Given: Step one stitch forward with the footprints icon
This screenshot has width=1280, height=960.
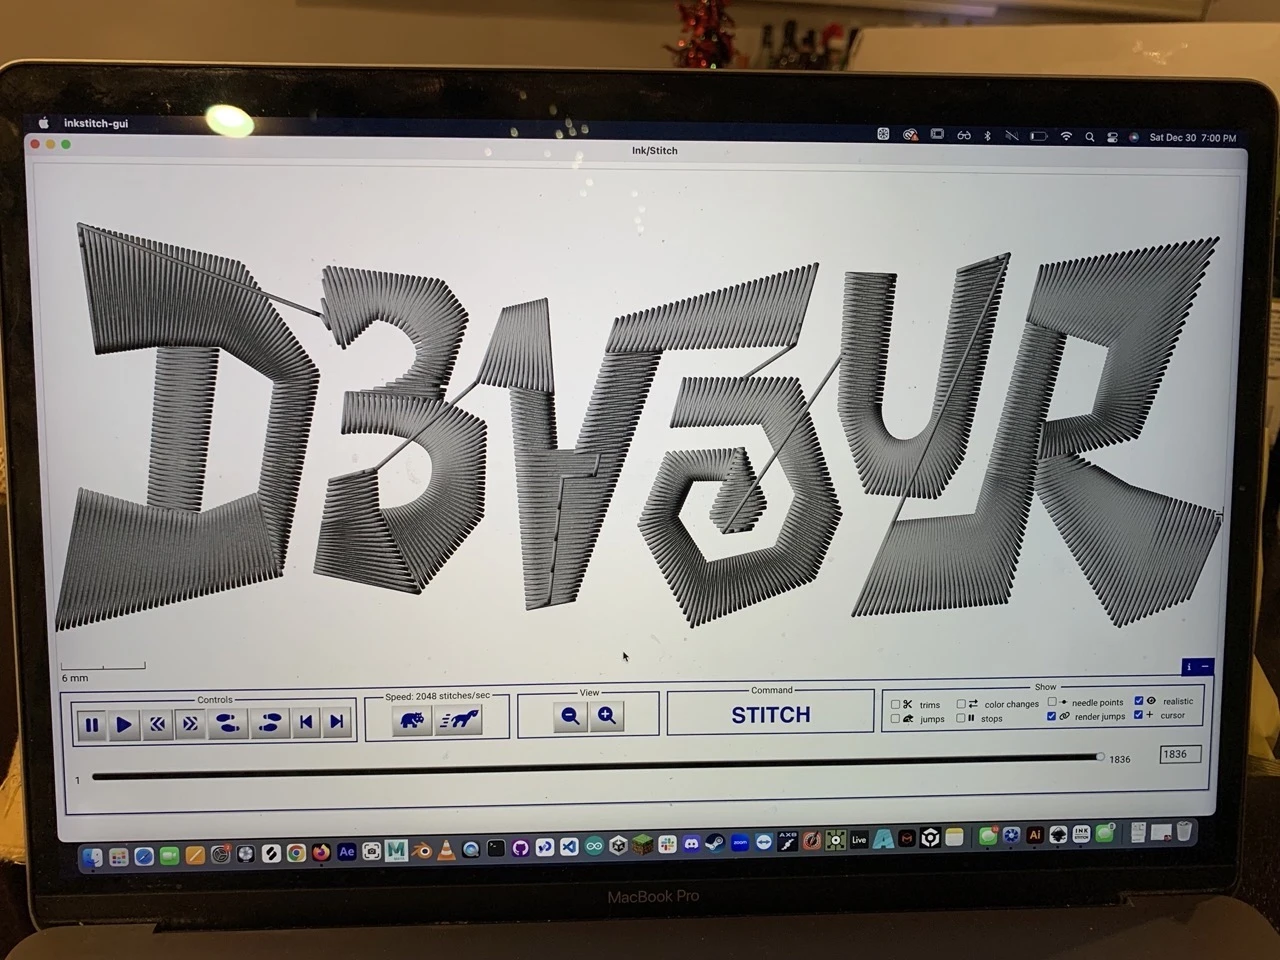Looking at the screenshot, I should pyautogui.click(x=269, y=722).
